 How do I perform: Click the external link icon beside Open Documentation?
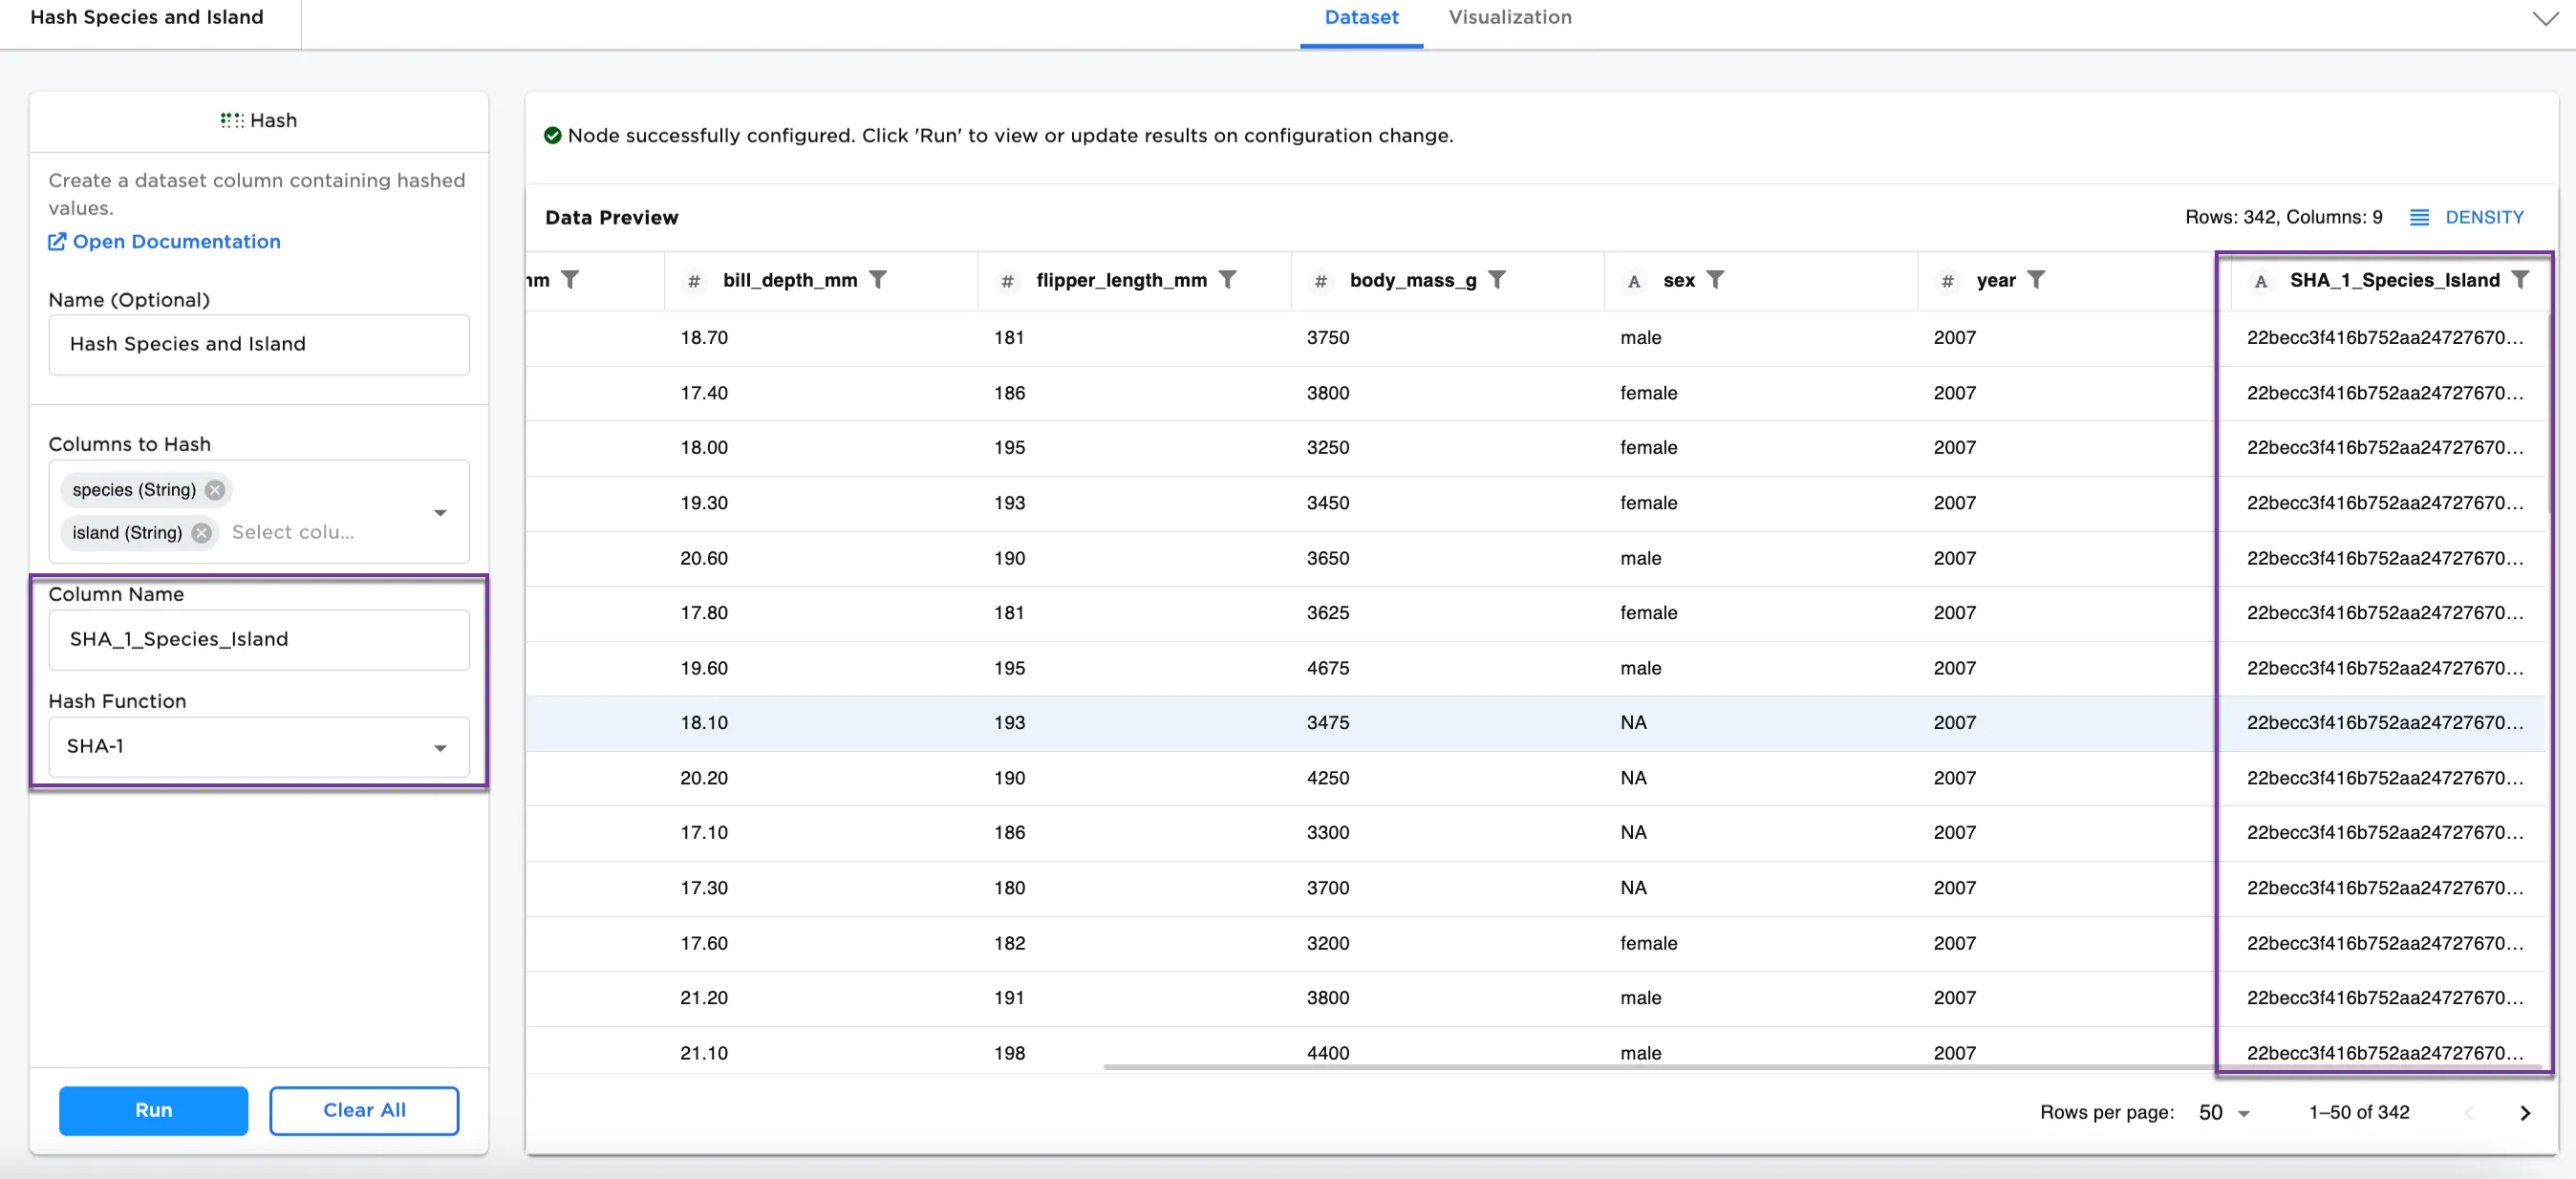(57, 241)
